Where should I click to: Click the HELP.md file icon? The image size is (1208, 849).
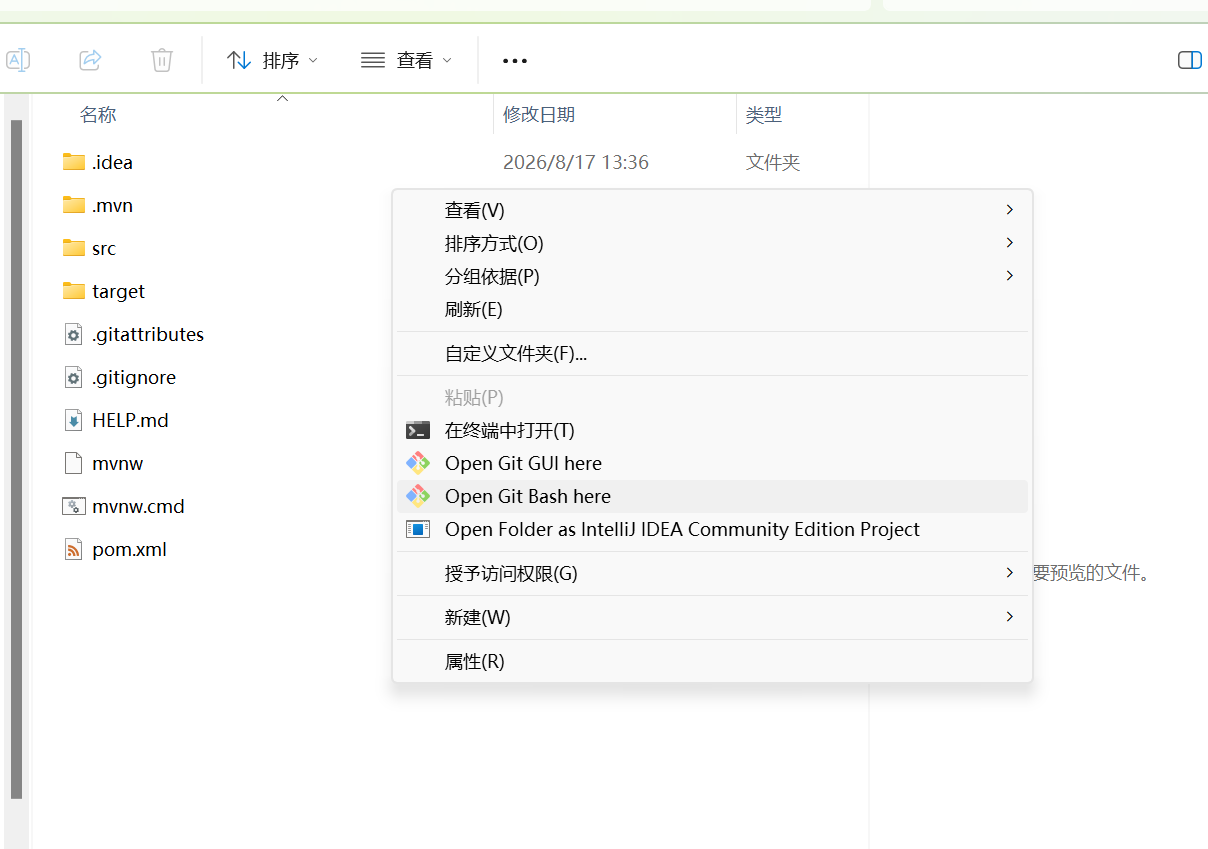73,420
